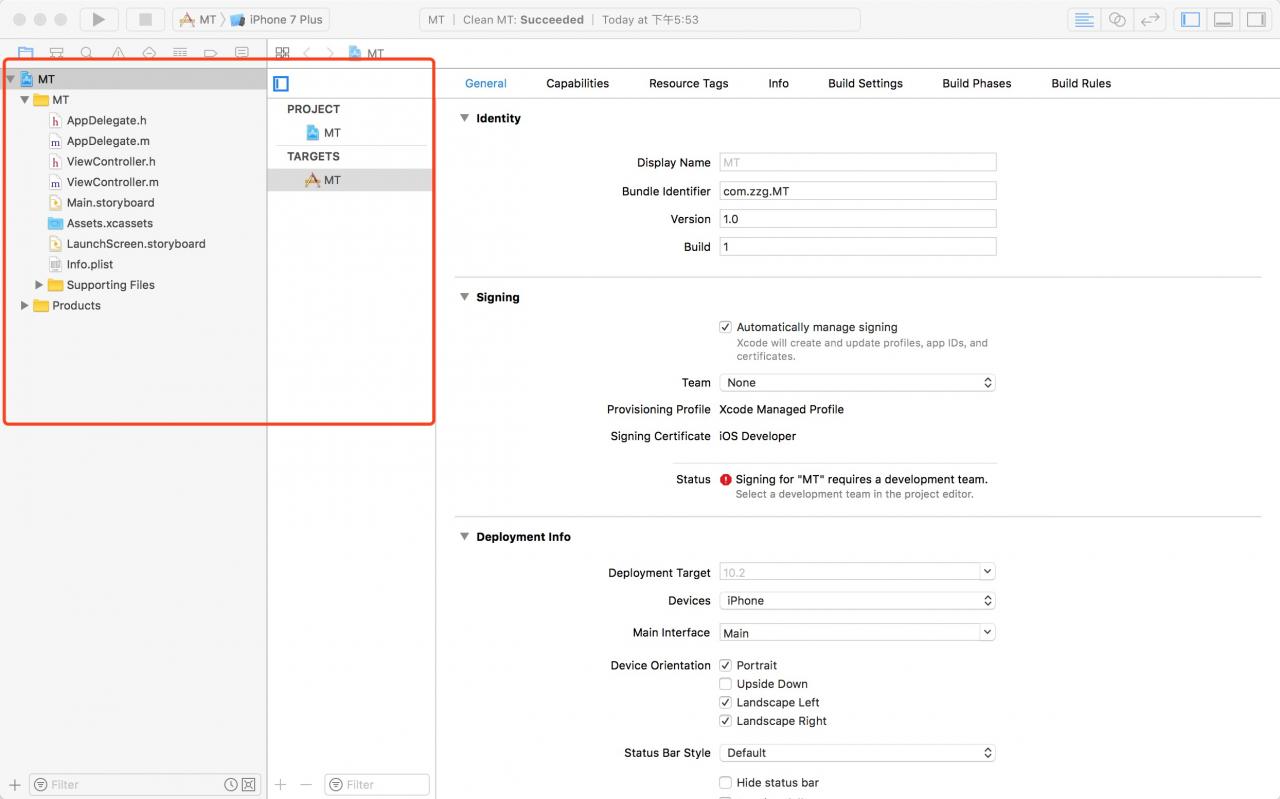Switch to the Build Rules tab
This screenshot has height=799, width=1280.
pos(1081,83)
